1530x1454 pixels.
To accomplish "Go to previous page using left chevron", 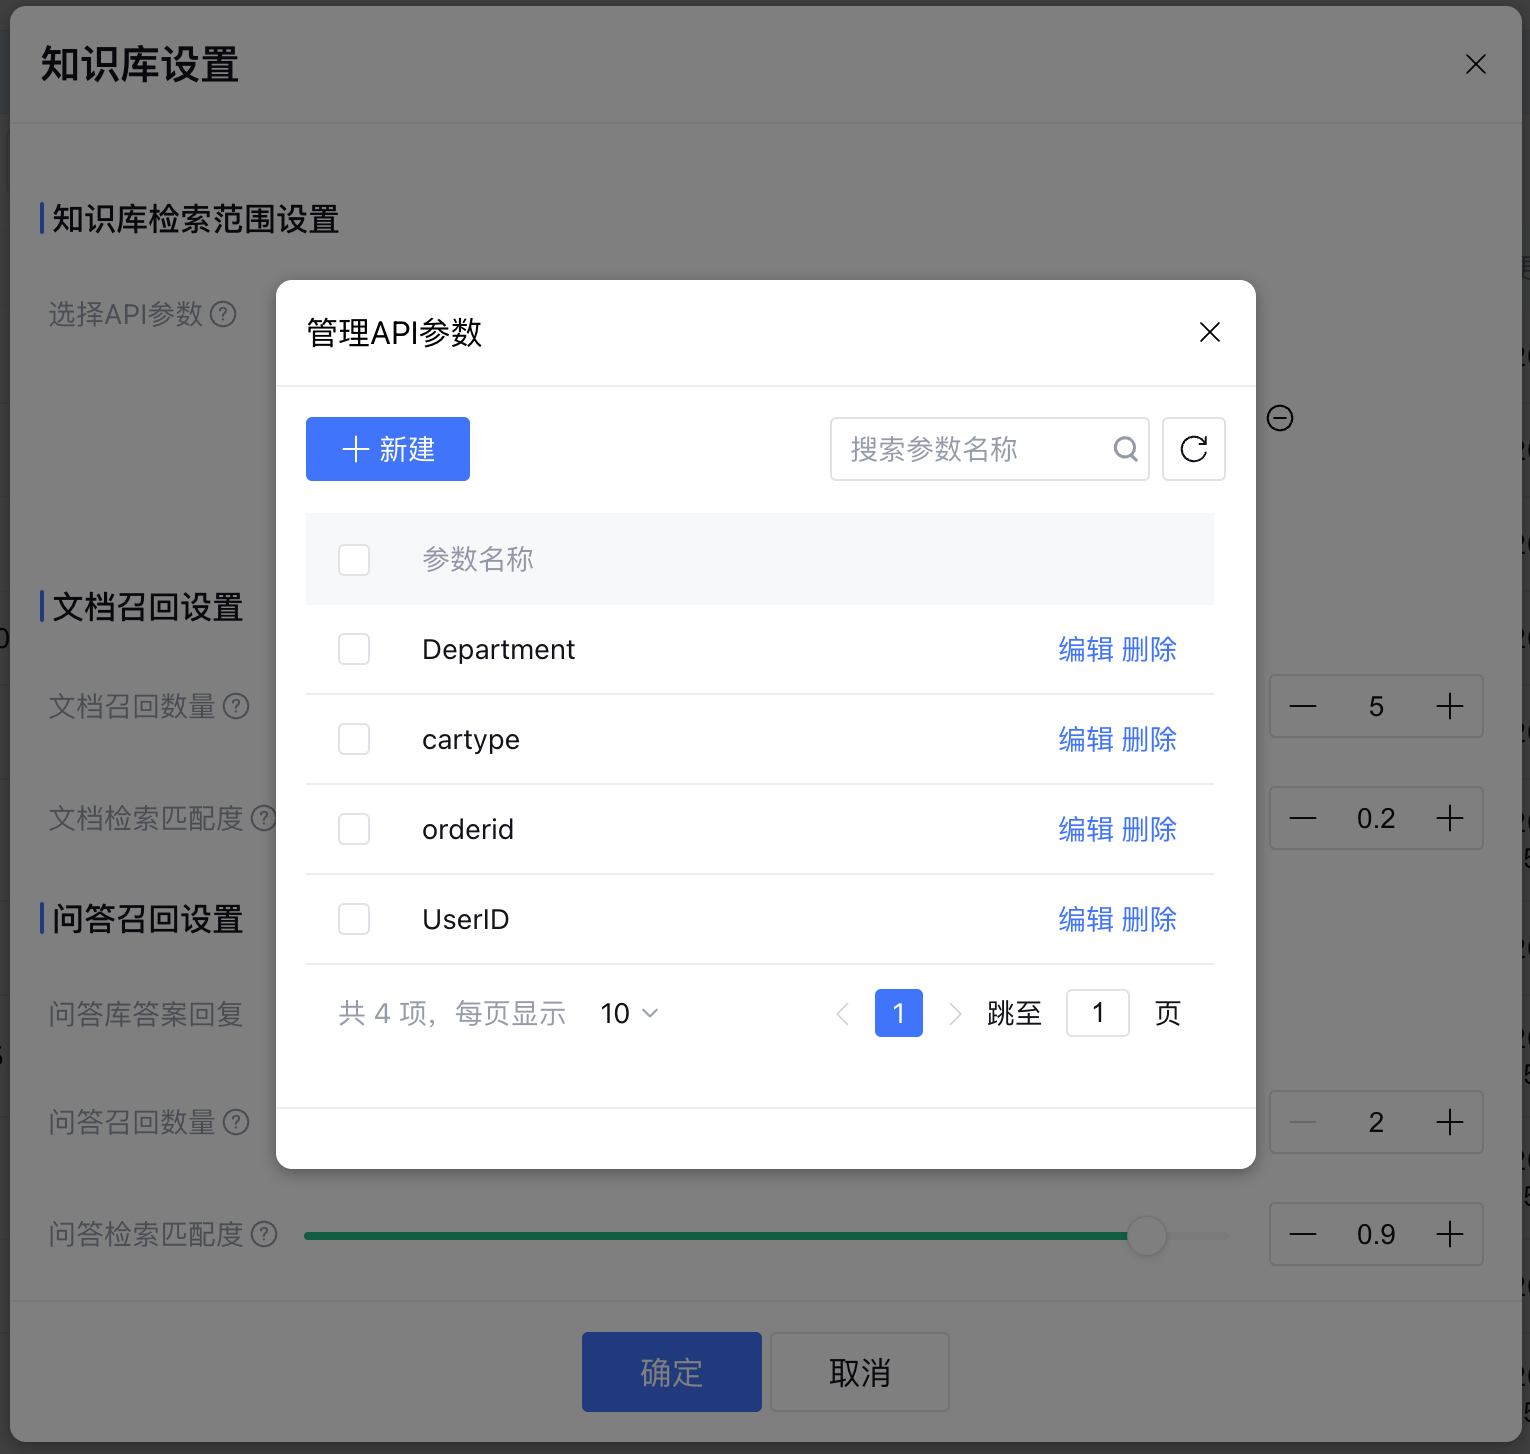I will pyautogui.click(x=842, y=1013).
